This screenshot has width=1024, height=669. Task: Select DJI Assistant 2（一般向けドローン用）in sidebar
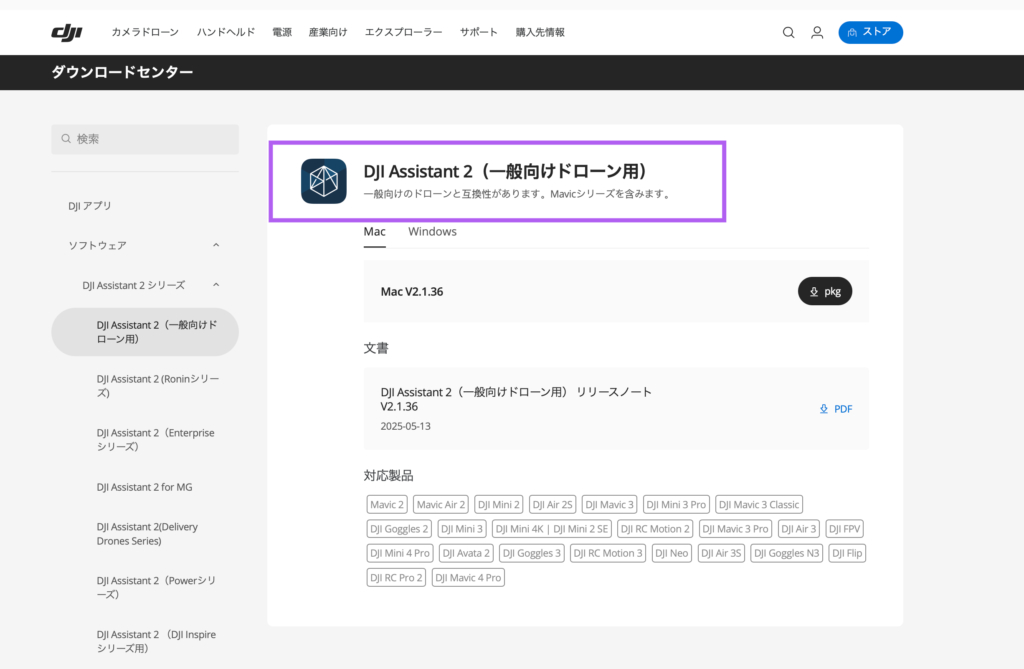145,332
